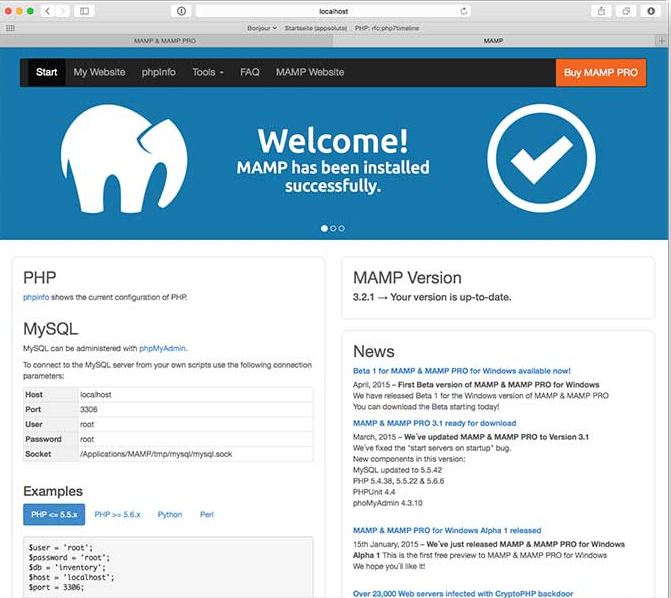Open FAQ in the navbar
Viewport: 671px width, 598px height.
tap(249, 72)
